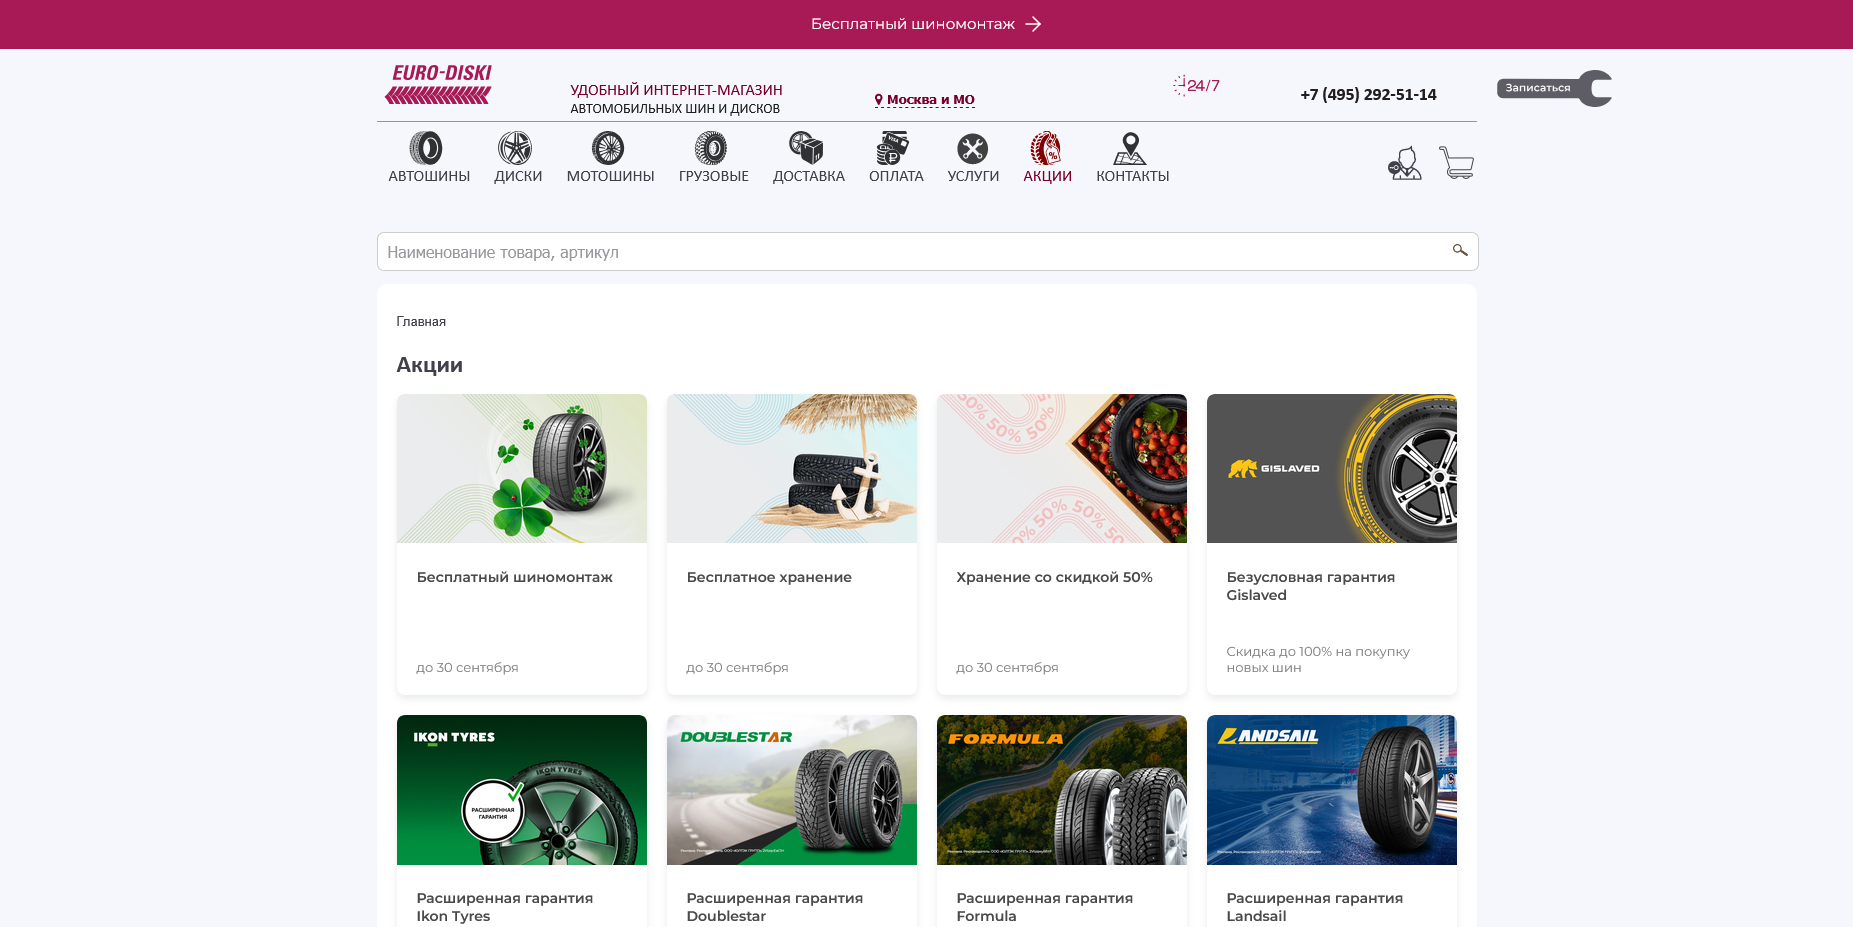Open the Ikon Tyres promo image
This screenshot has width=1853, height=927.
tap(522, 790)
